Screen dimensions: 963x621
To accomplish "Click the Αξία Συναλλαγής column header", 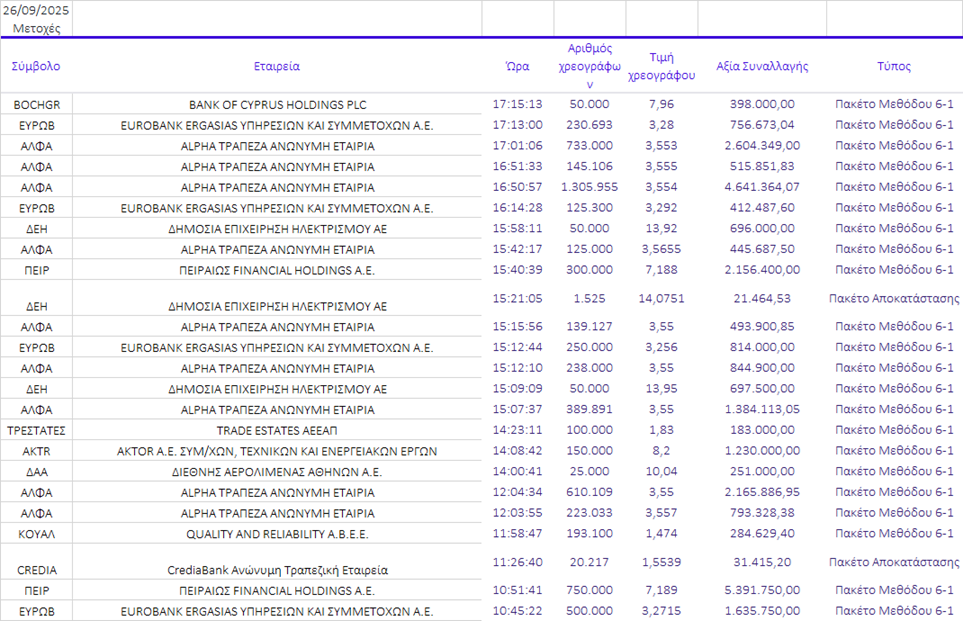I will [x=762, y=66].
